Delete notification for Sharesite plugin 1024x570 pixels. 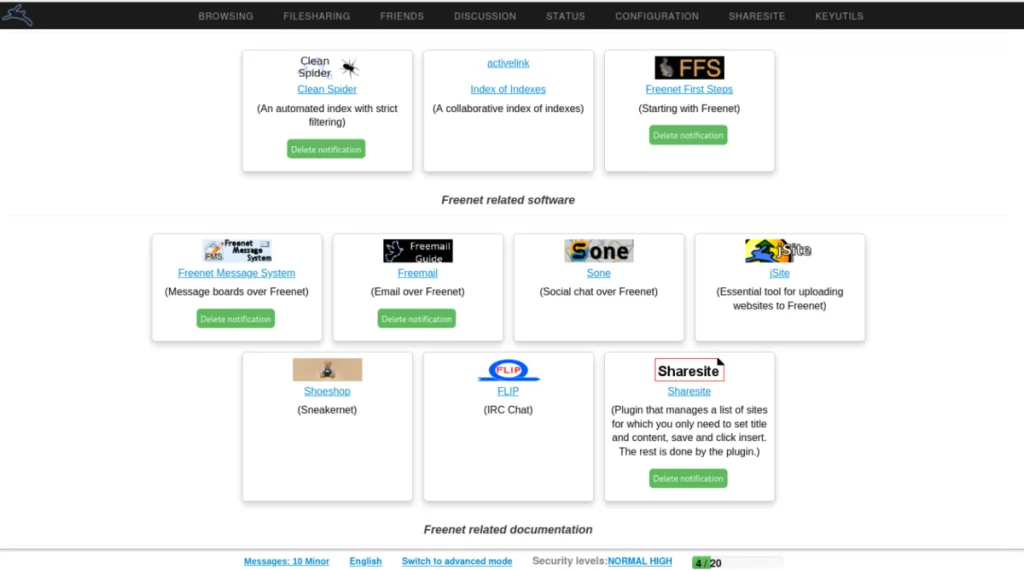point(688,479)
